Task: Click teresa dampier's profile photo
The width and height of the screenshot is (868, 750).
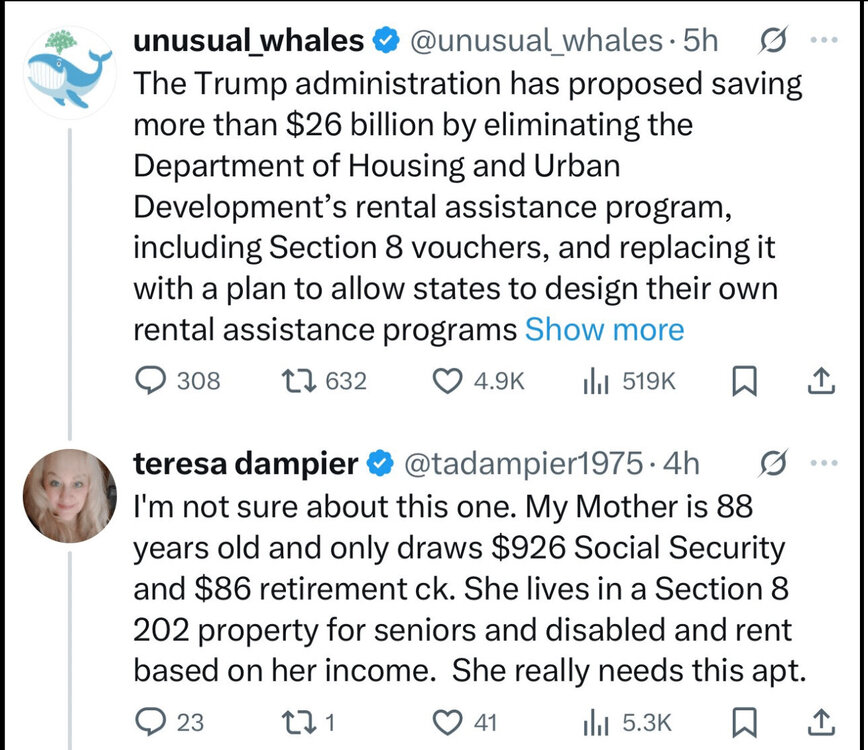Action: [68, 496]
